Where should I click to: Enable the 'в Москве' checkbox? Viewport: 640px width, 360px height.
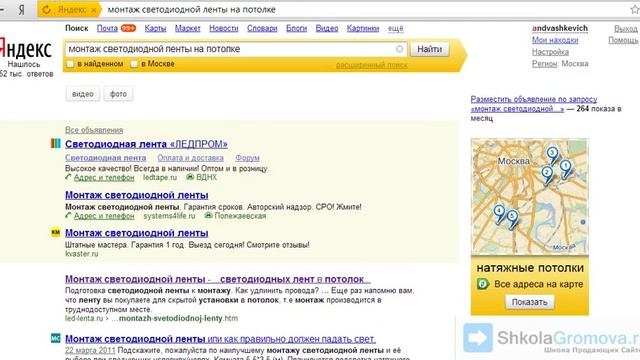[134, 64]
